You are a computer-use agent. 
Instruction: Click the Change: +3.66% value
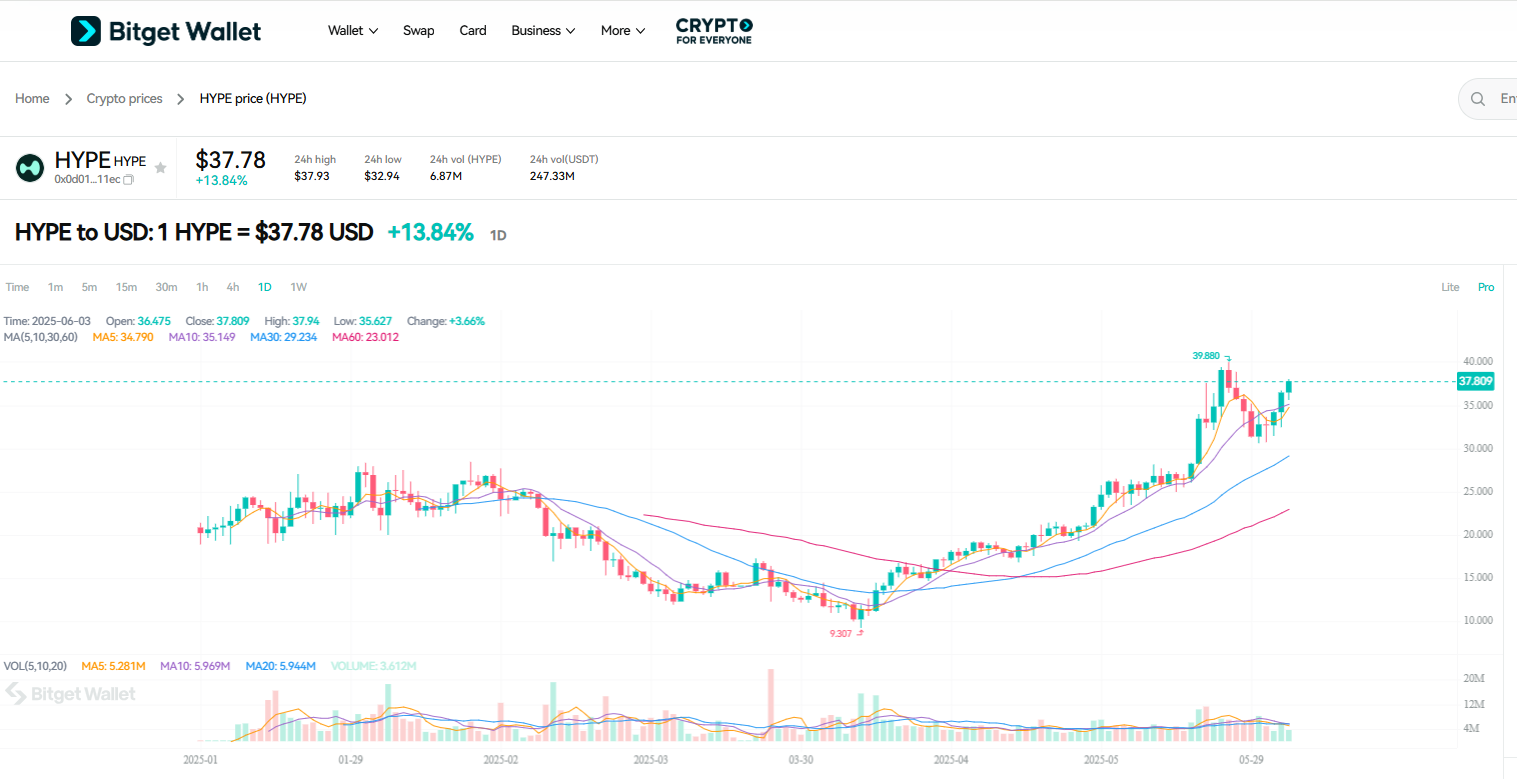point(445,321)
